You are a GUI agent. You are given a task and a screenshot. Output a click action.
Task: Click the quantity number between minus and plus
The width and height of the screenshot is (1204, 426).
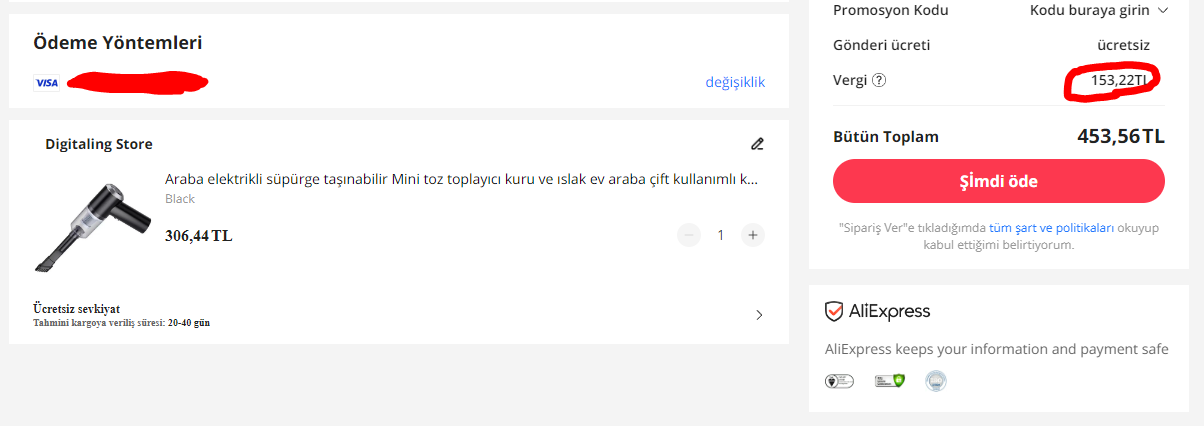pyautogui.click(x=720, y=235)
